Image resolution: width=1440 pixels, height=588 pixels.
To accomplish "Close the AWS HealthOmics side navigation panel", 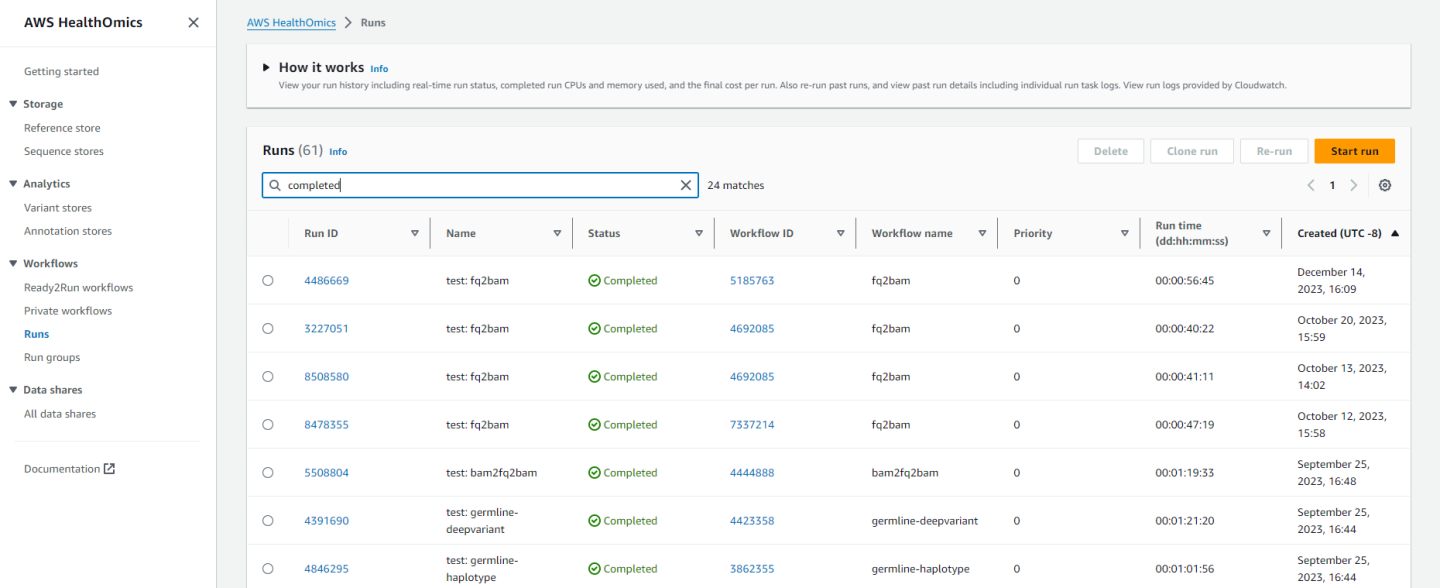I will click(x=193, y=23).
